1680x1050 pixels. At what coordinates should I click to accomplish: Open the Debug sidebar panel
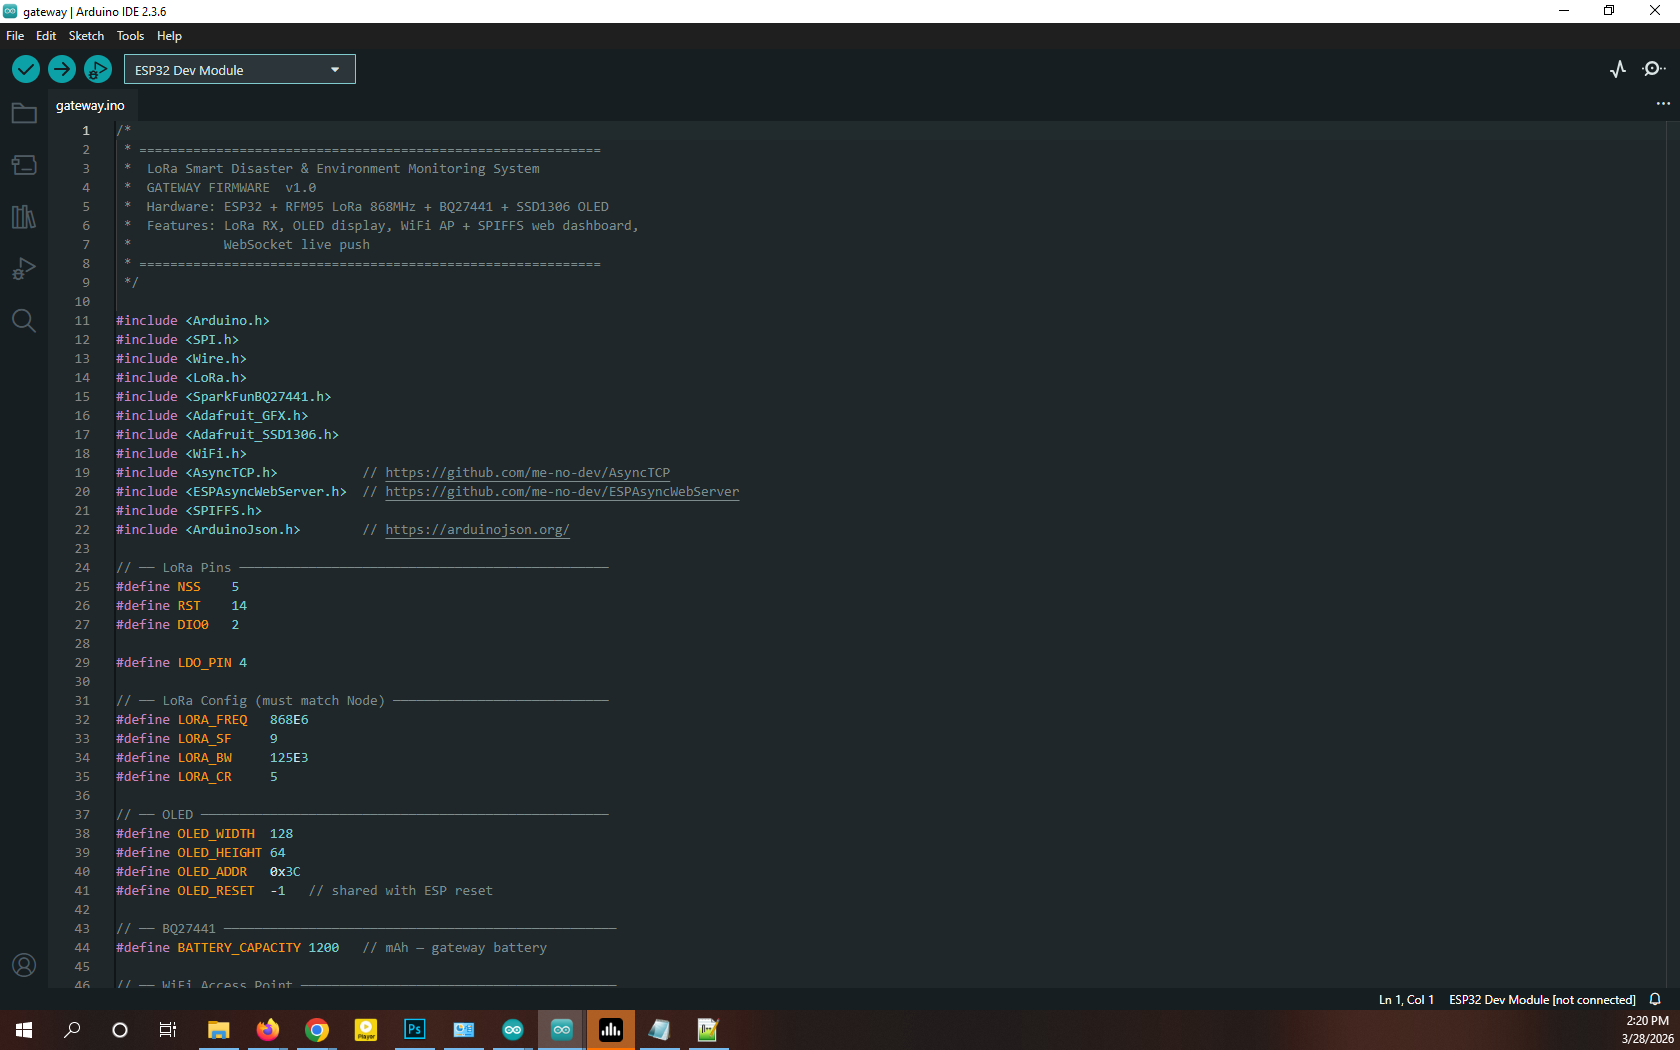pyautogui.click(x=24, y=269)
